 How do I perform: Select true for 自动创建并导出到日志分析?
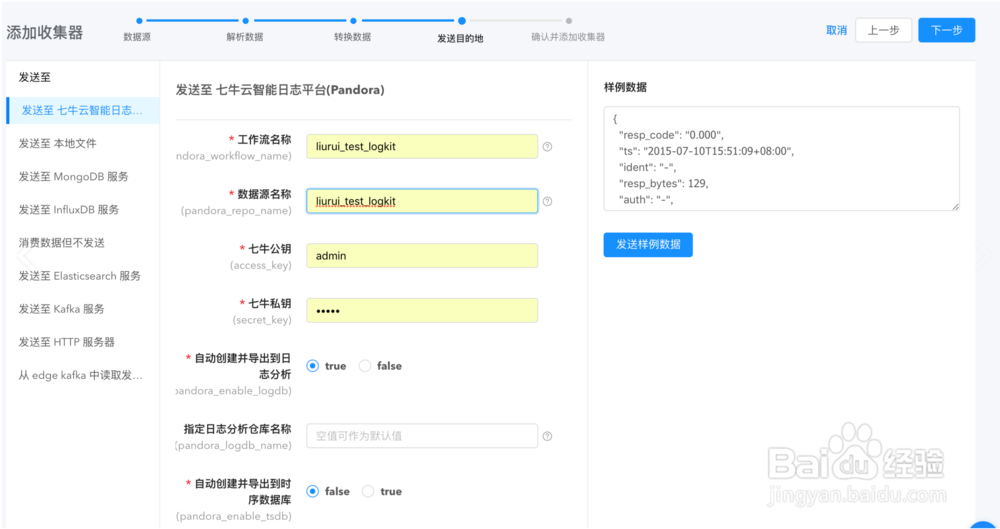(x=312, y=366)
